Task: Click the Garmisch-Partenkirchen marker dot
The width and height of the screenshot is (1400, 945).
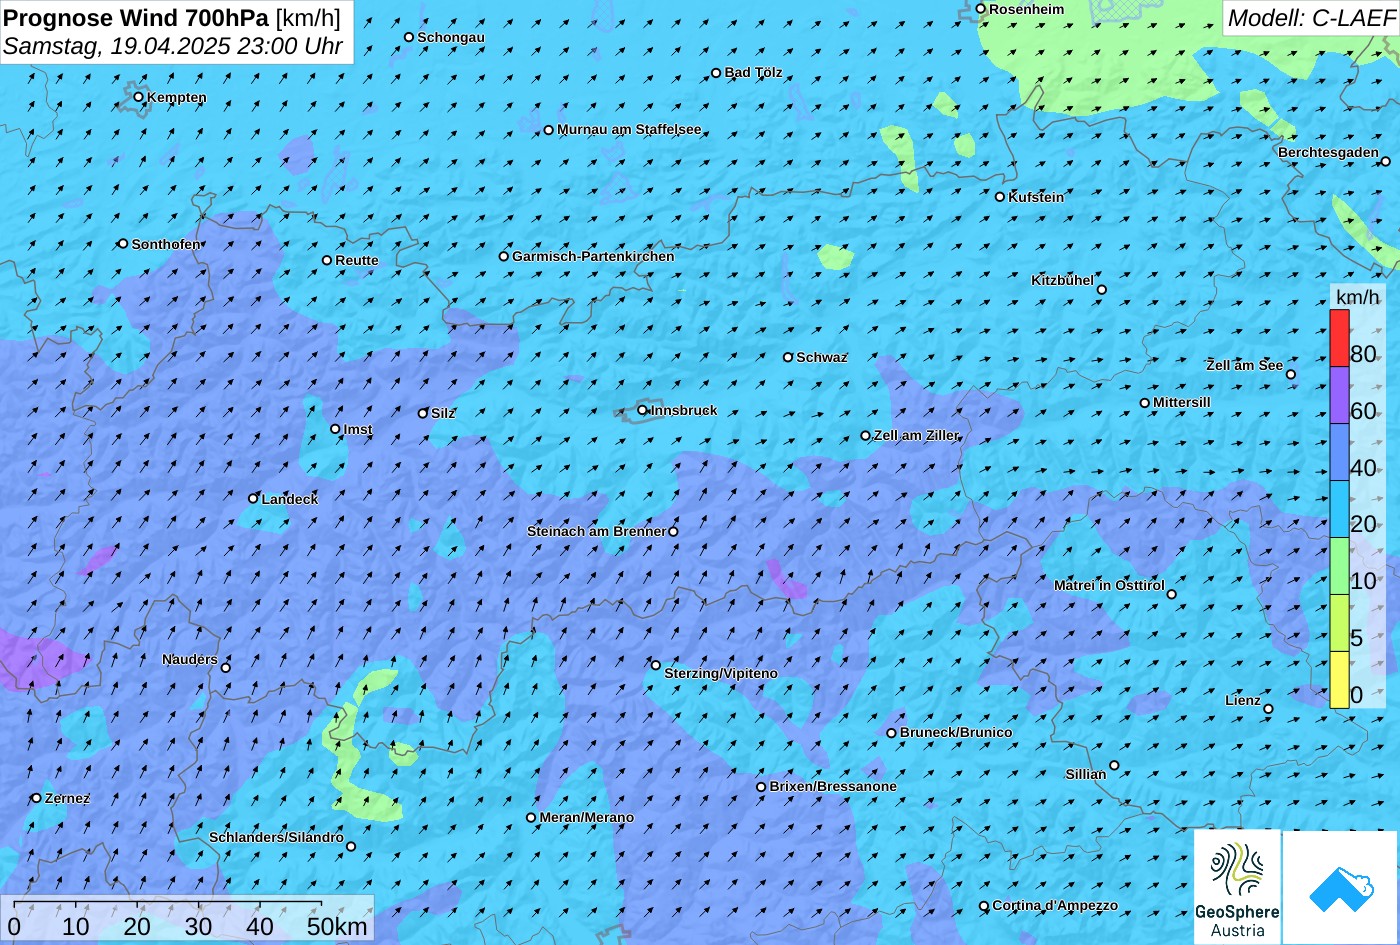Action: click(503, 256)
